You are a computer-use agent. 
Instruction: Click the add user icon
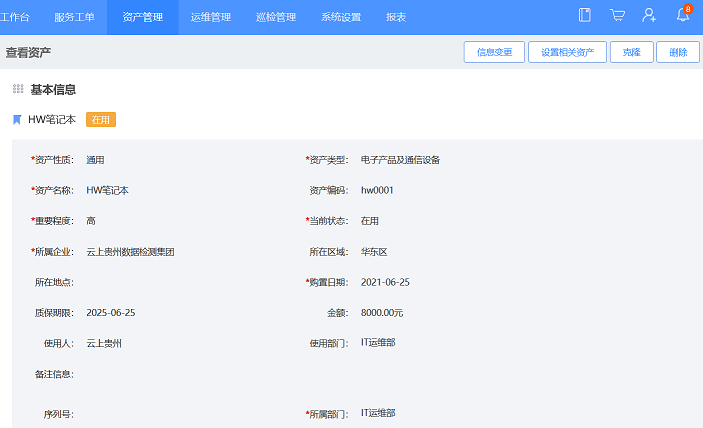click(x=649, y=15)
